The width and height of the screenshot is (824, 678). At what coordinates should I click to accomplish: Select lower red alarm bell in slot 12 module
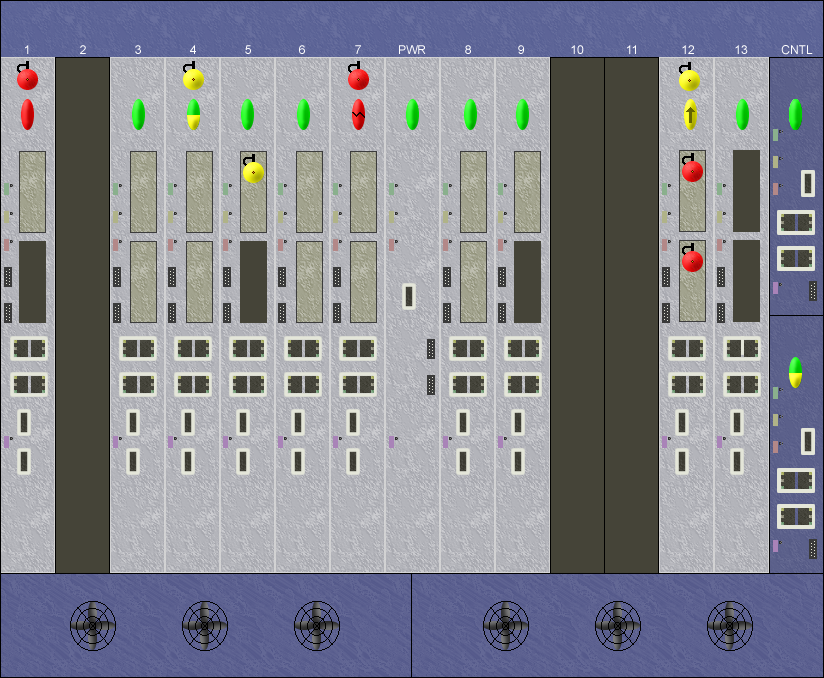[692, 261]
